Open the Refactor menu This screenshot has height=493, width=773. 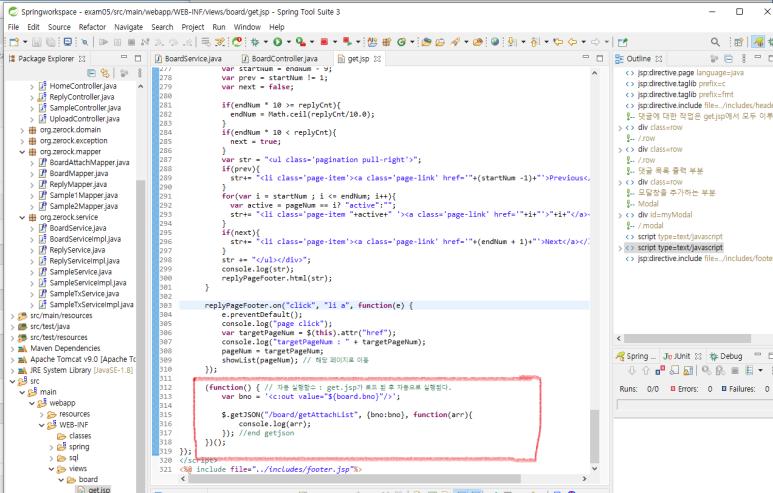pyautogui.click(x=92, y=27)
